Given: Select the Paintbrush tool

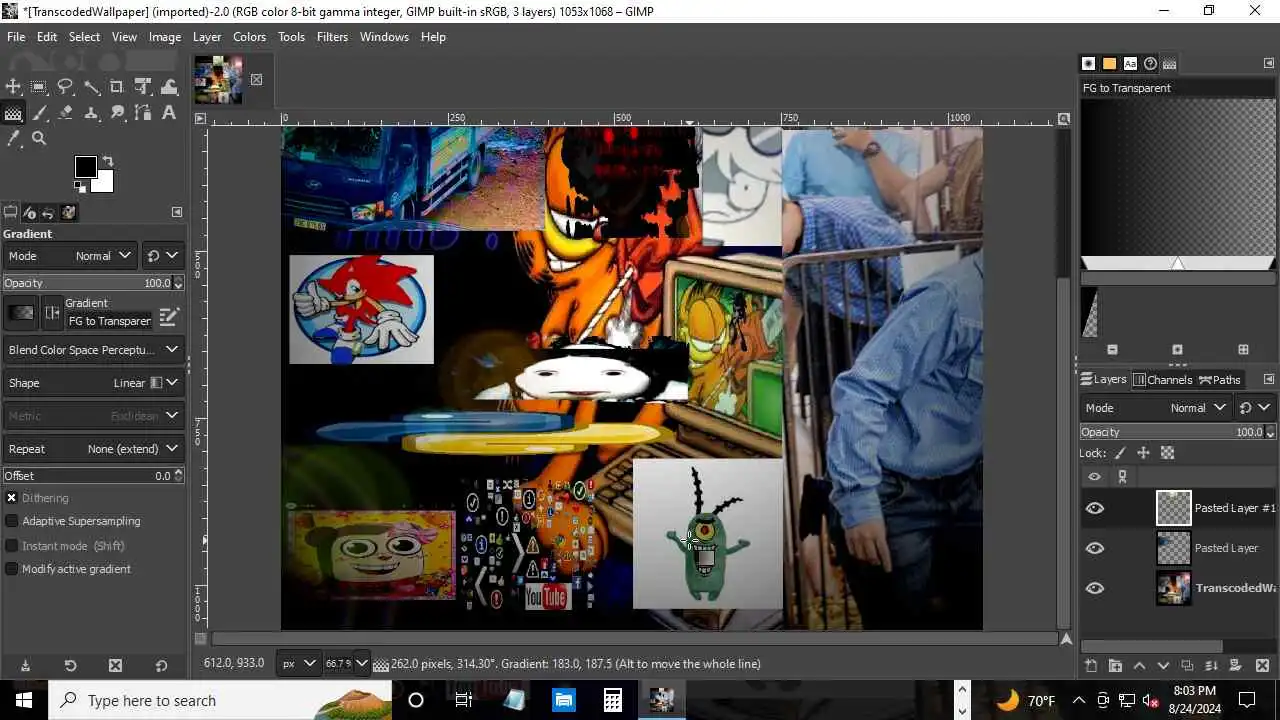Looking at the screenshot, I should tap(40, 113).
